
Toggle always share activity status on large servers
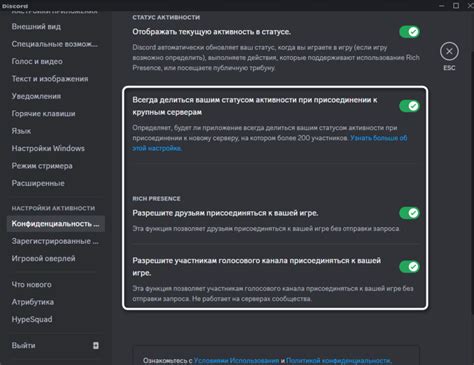click(409, 106)
